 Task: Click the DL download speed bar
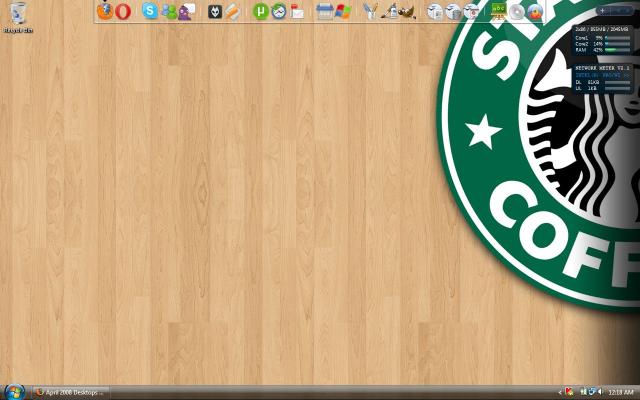tap(618, 82)
